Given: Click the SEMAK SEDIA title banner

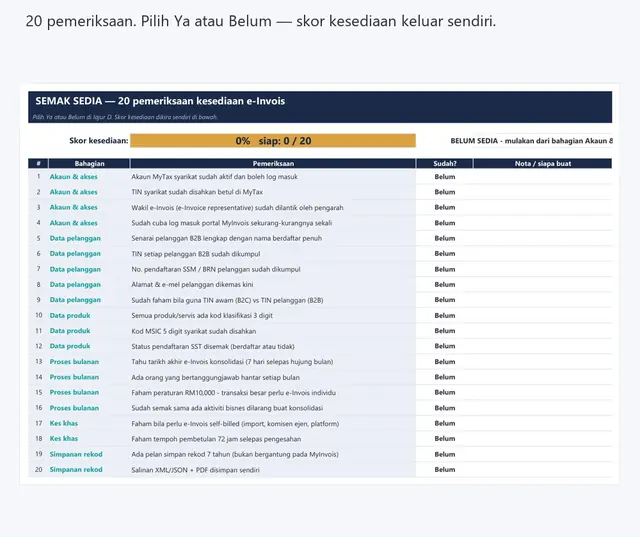Looking at the screenshot, I should (x=320, y=107).
